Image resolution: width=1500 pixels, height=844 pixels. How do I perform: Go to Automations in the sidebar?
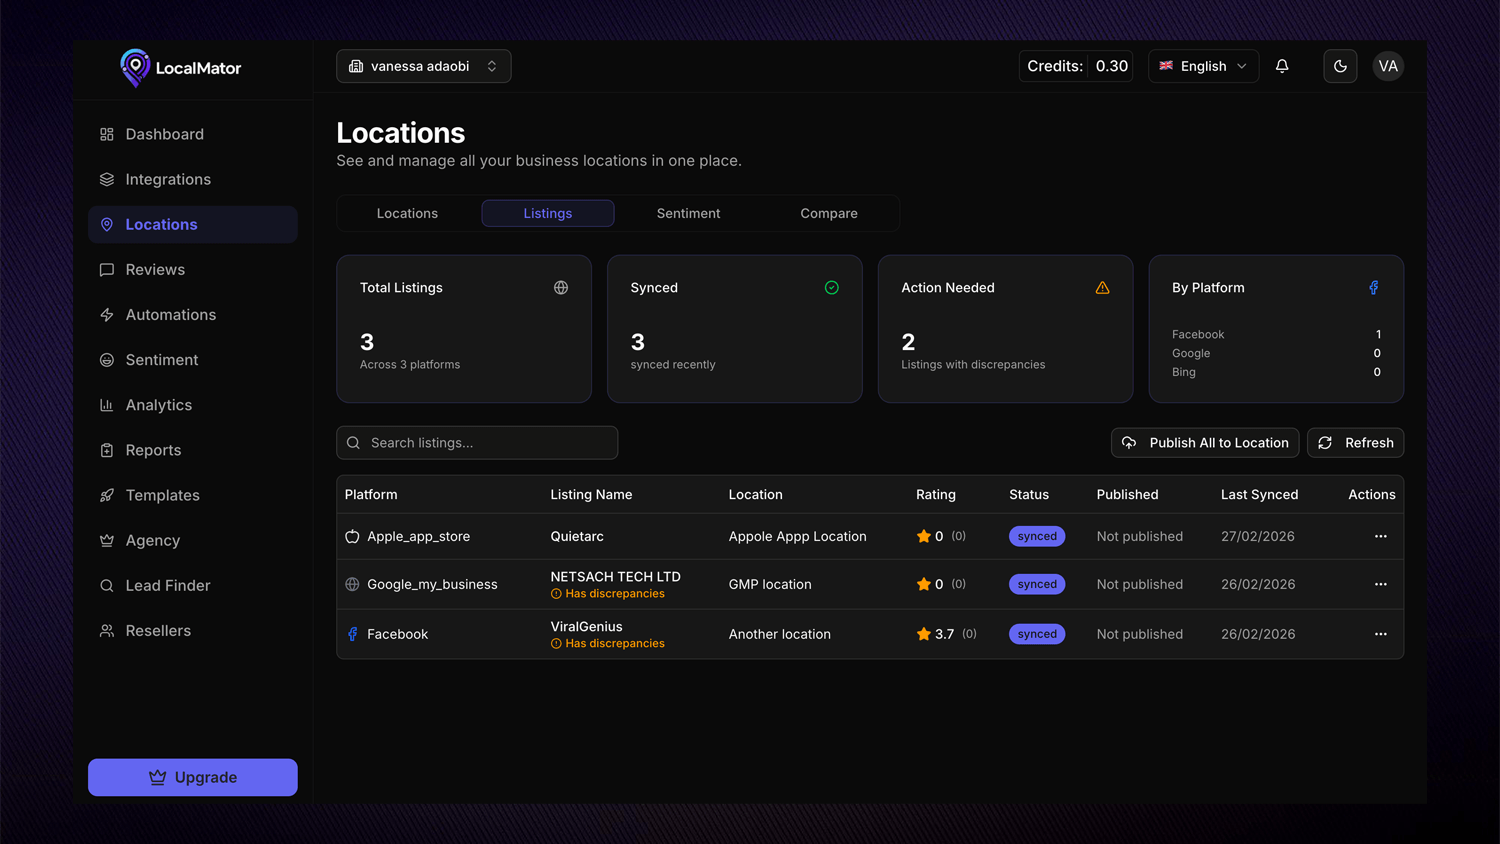tap(170, 315)
